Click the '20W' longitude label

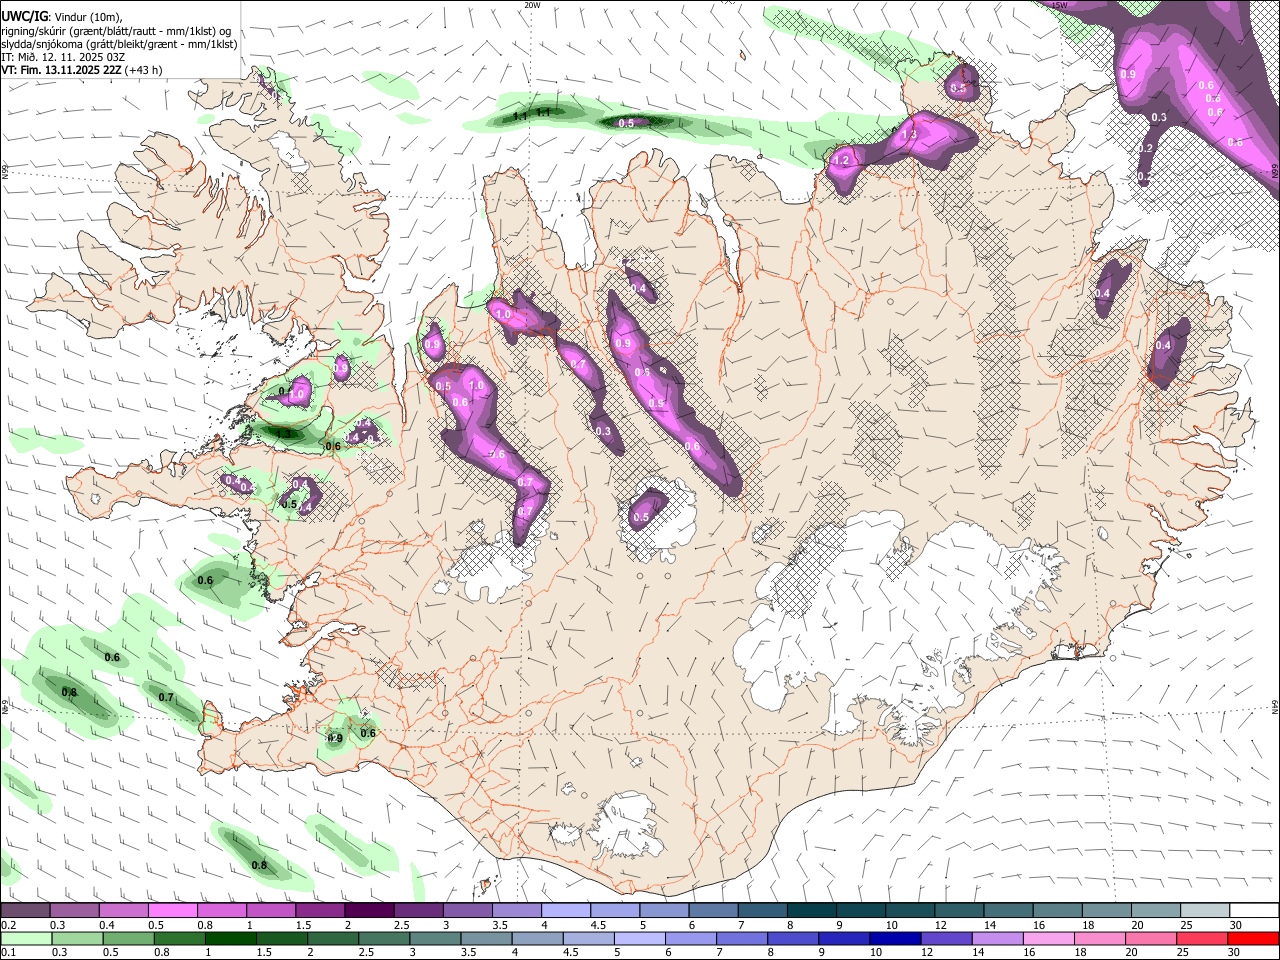(532, 5)
